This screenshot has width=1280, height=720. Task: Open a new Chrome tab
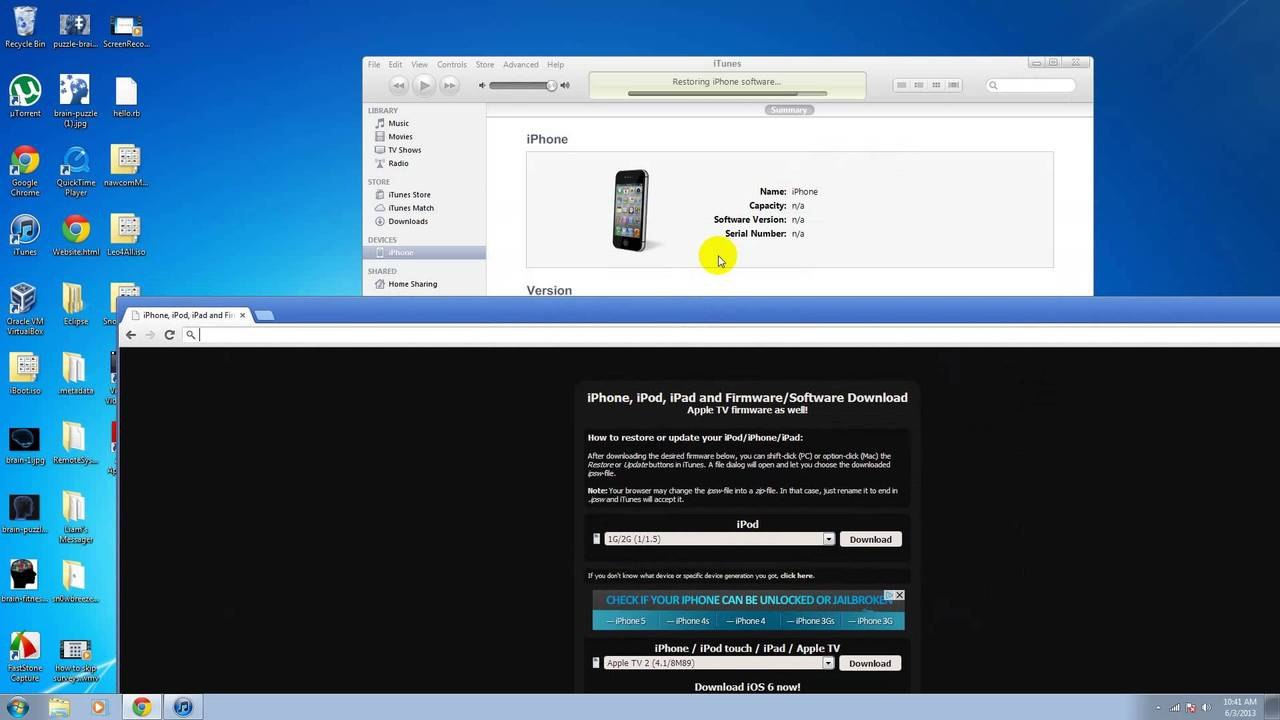click(x=264, y=315)
